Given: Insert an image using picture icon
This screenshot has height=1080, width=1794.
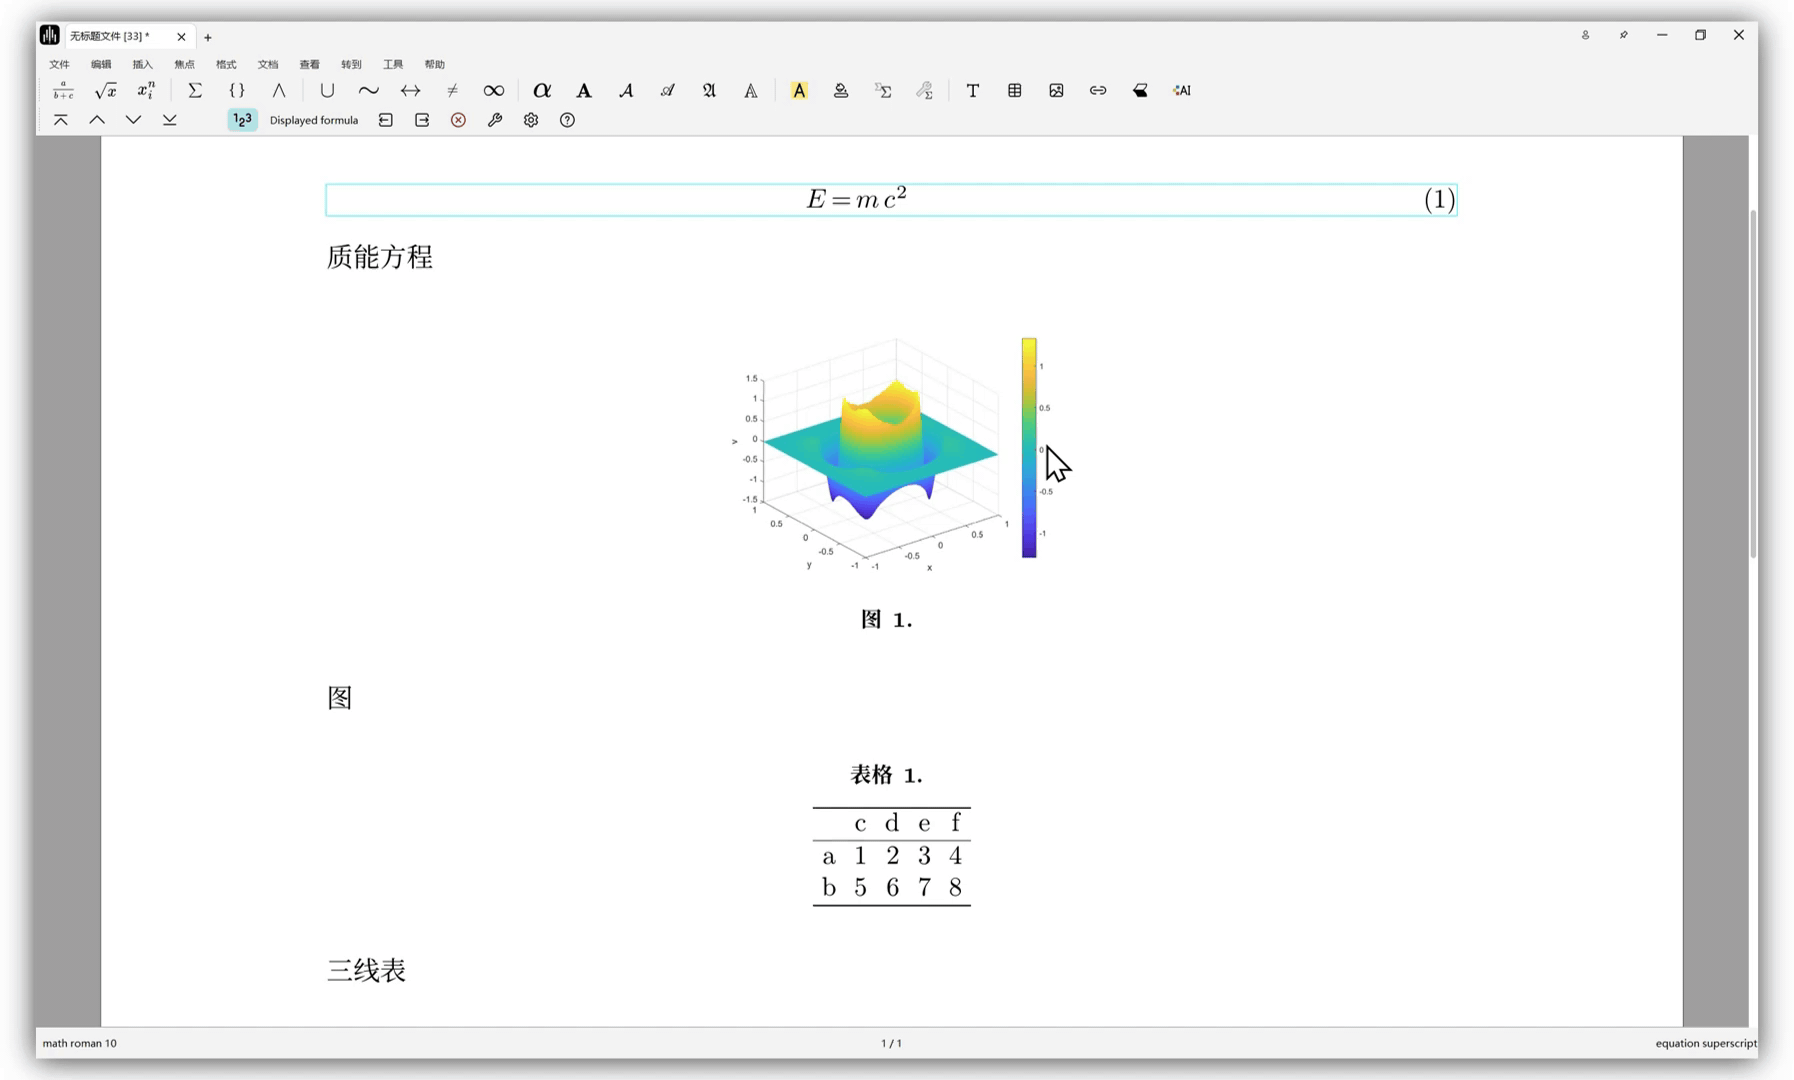Looking at the screenshot, I should pyautogui.click(x=1056, y=91).
